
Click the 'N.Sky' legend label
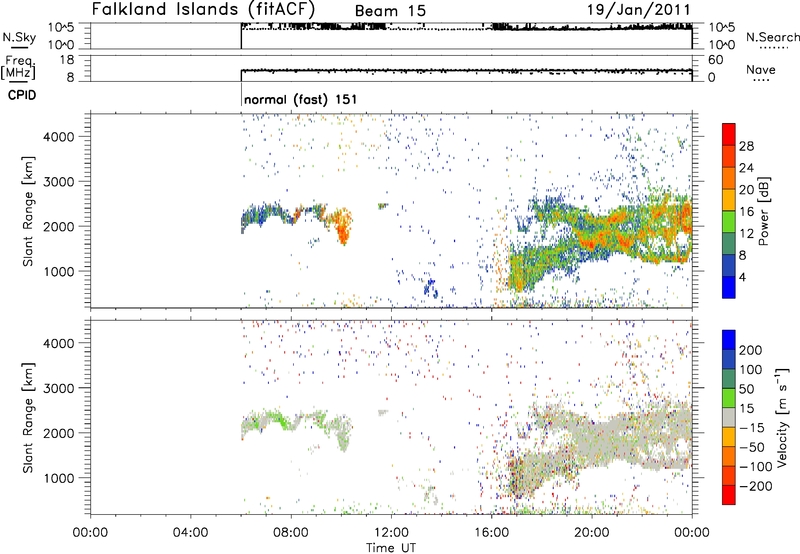click(x=19, y=37)
